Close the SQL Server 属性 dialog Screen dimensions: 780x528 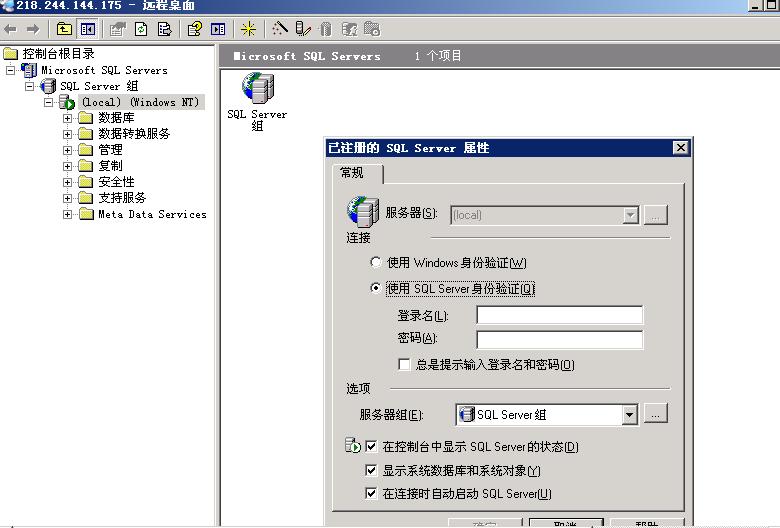[x=681, y=148]
